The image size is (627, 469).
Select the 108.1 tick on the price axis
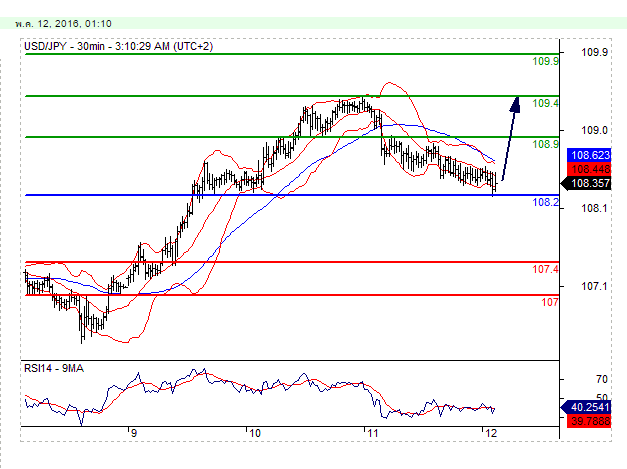click(x=594, y=208)
